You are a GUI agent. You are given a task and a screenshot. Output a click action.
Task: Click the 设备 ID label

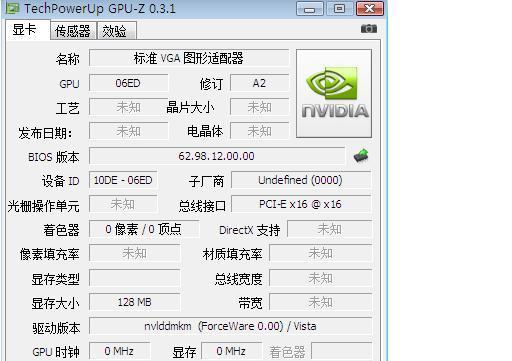point(61,181)
